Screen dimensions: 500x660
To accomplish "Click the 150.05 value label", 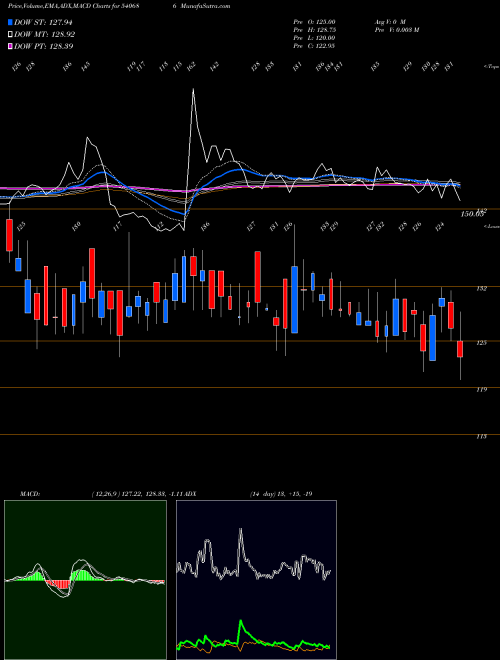I will click(472, 214).
